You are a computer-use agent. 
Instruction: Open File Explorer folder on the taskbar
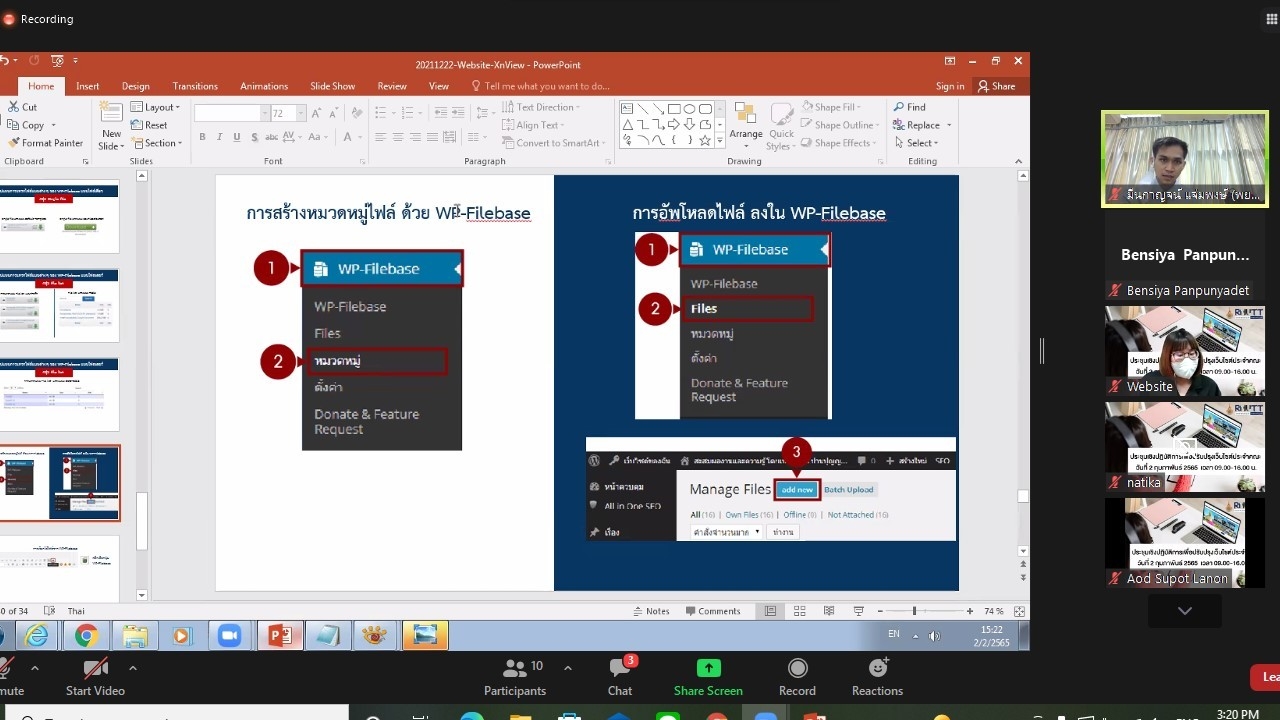(134, 635)
